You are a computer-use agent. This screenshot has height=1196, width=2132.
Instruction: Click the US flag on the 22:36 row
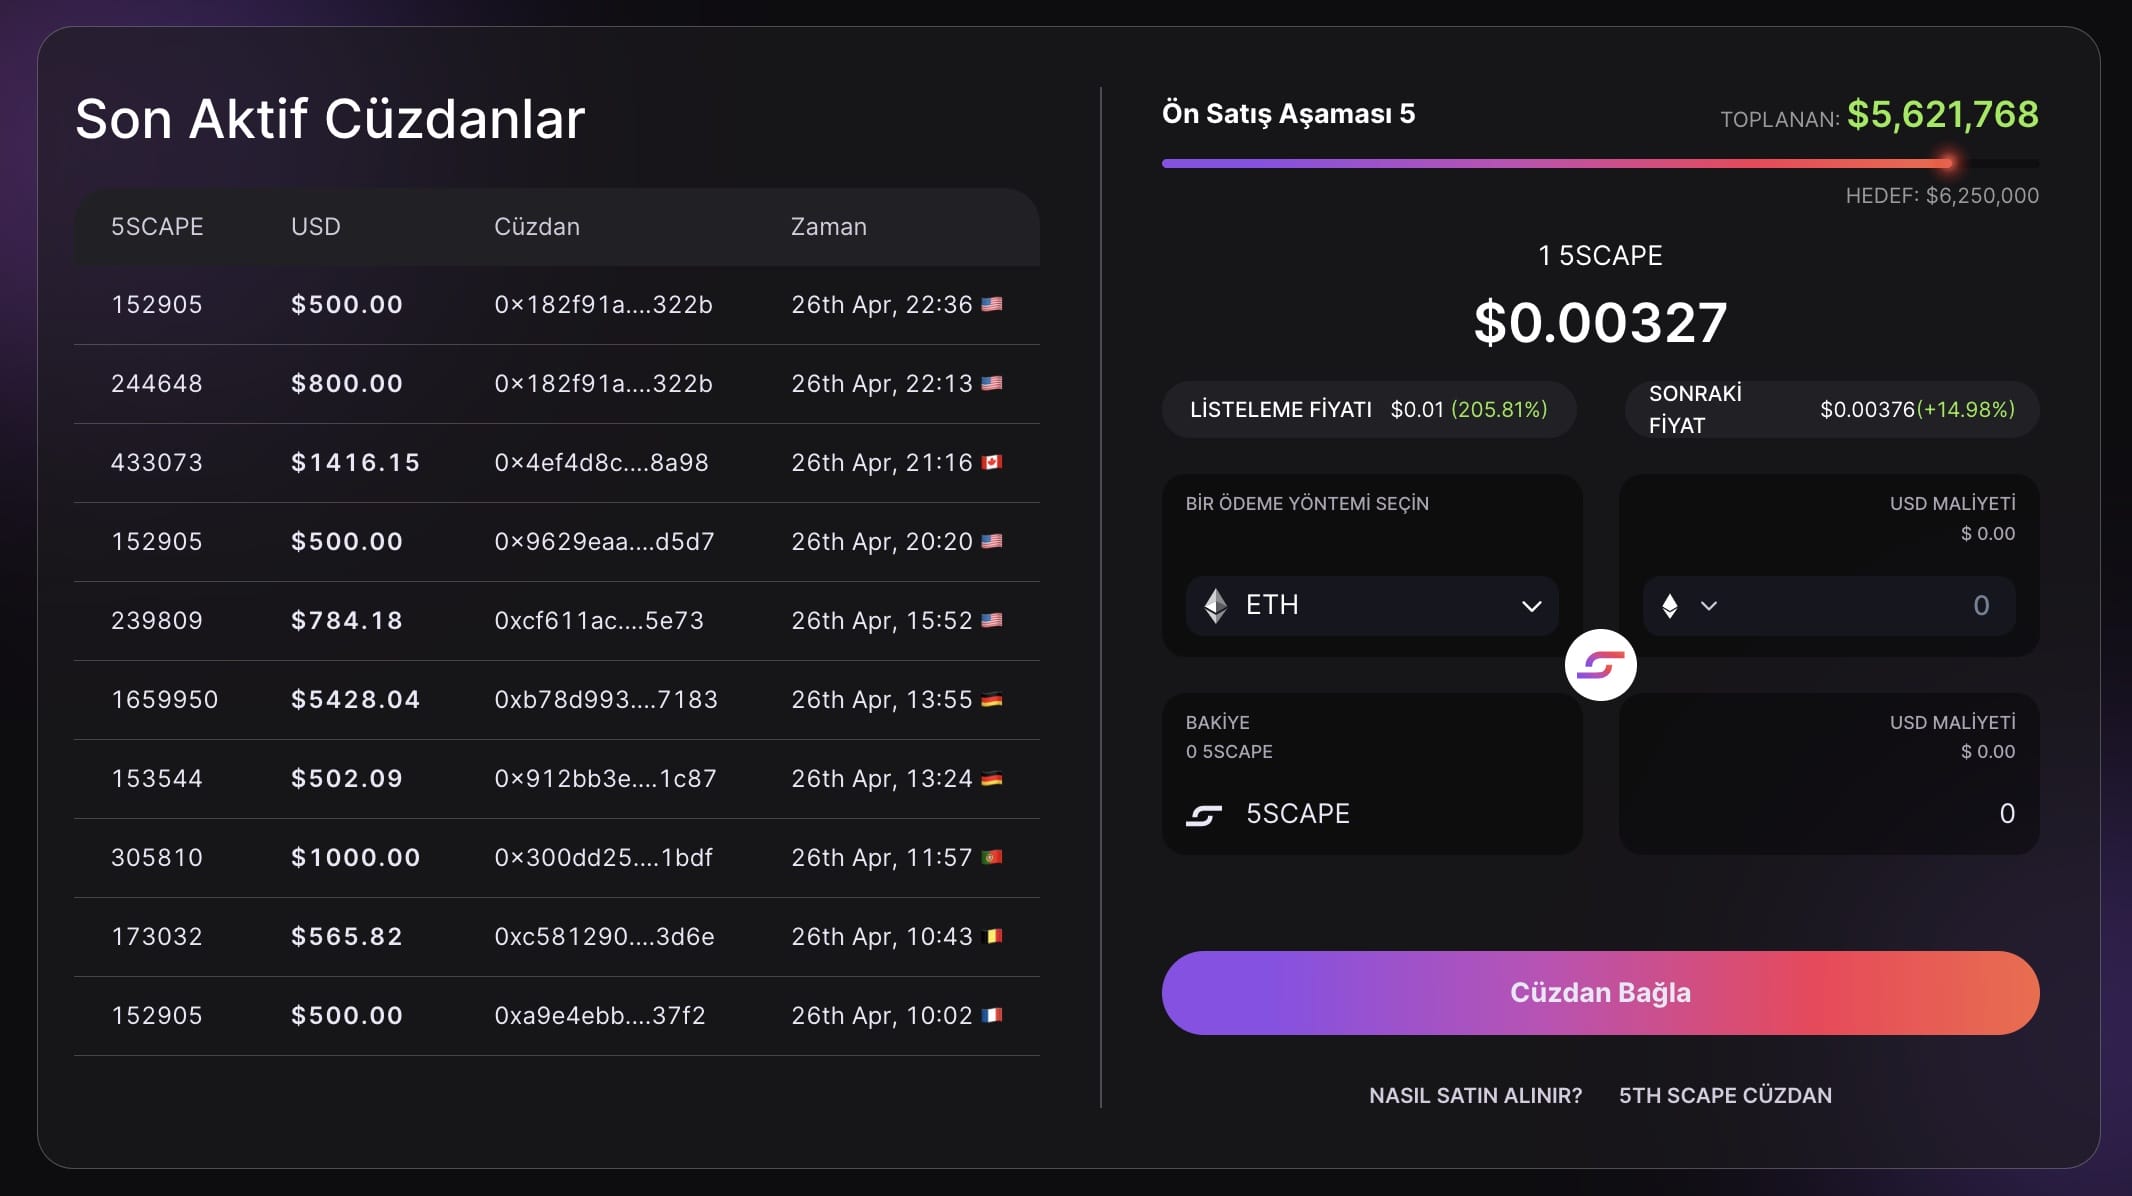pyautogui.click(x=992, y=304)
